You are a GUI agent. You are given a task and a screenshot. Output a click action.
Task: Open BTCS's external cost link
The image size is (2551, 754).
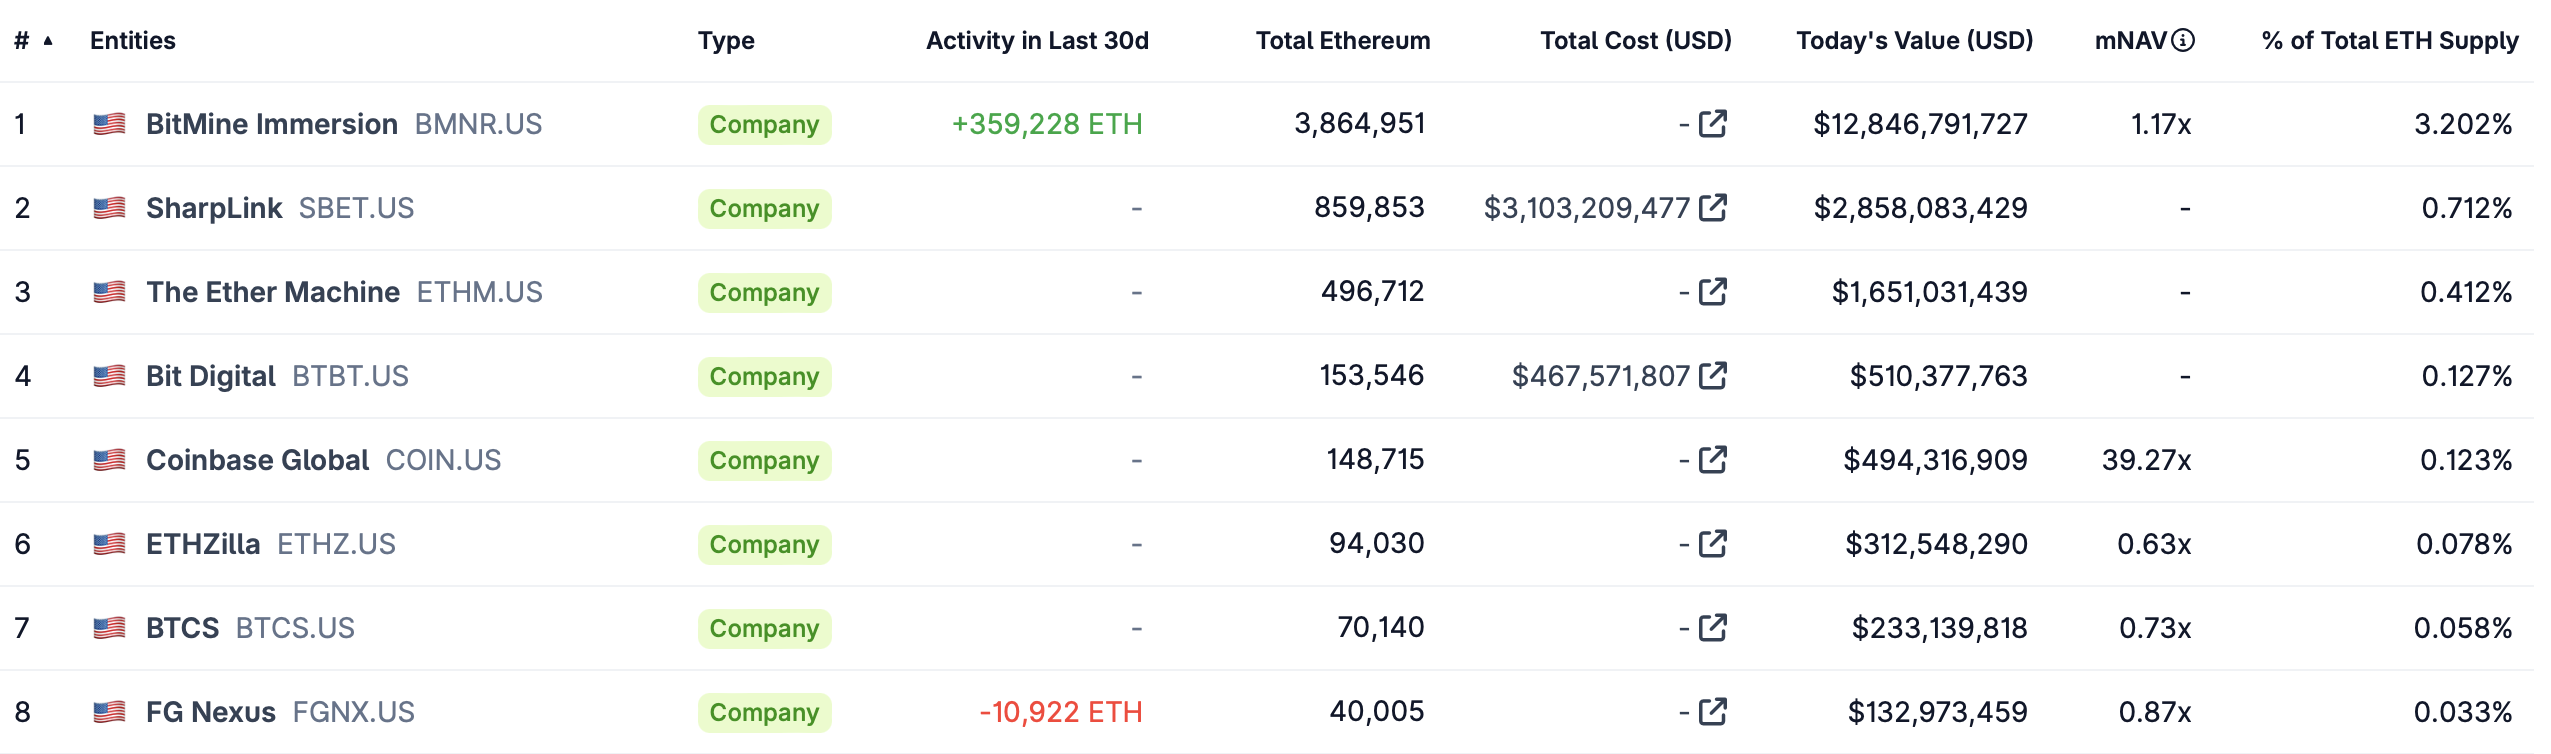click(x=1714, y=629)
